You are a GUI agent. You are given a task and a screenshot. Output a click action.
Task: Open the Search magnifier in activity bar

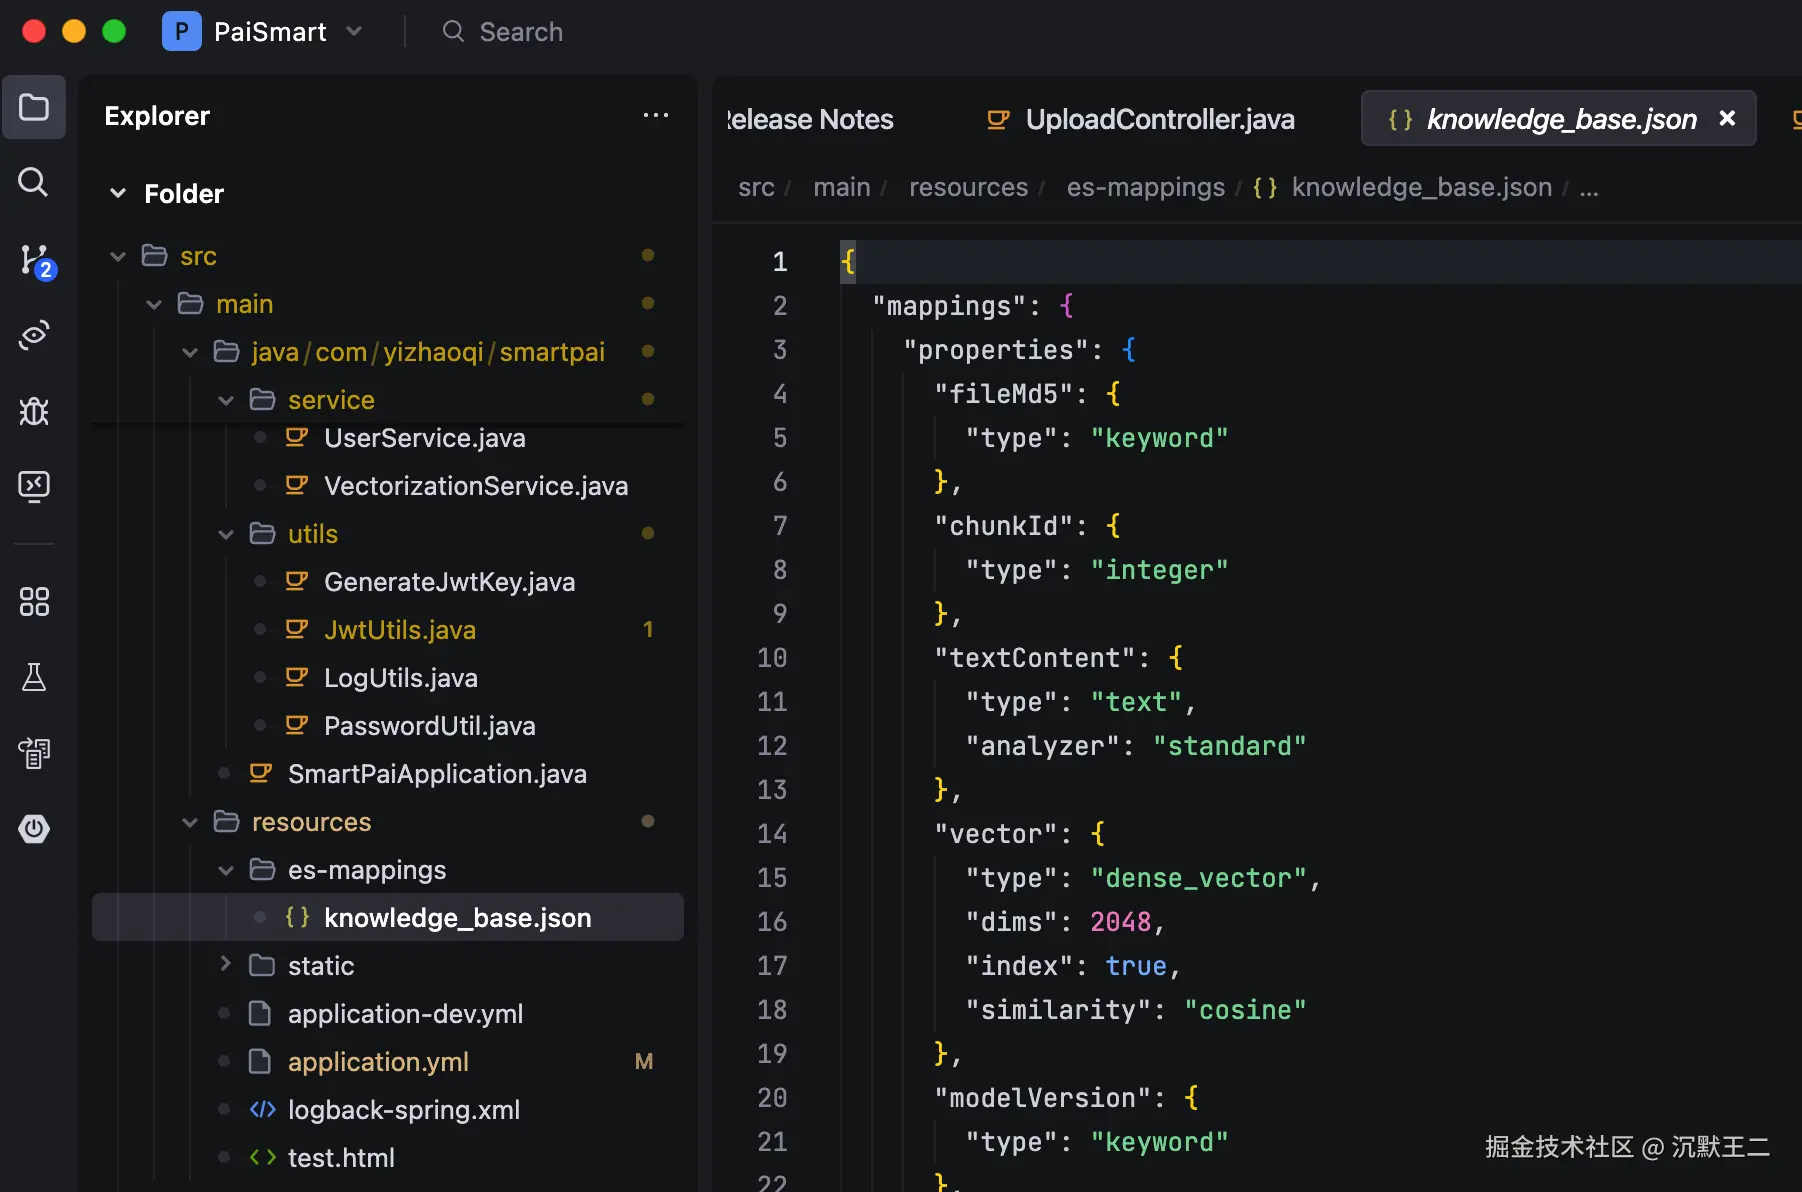pos(34,182)
